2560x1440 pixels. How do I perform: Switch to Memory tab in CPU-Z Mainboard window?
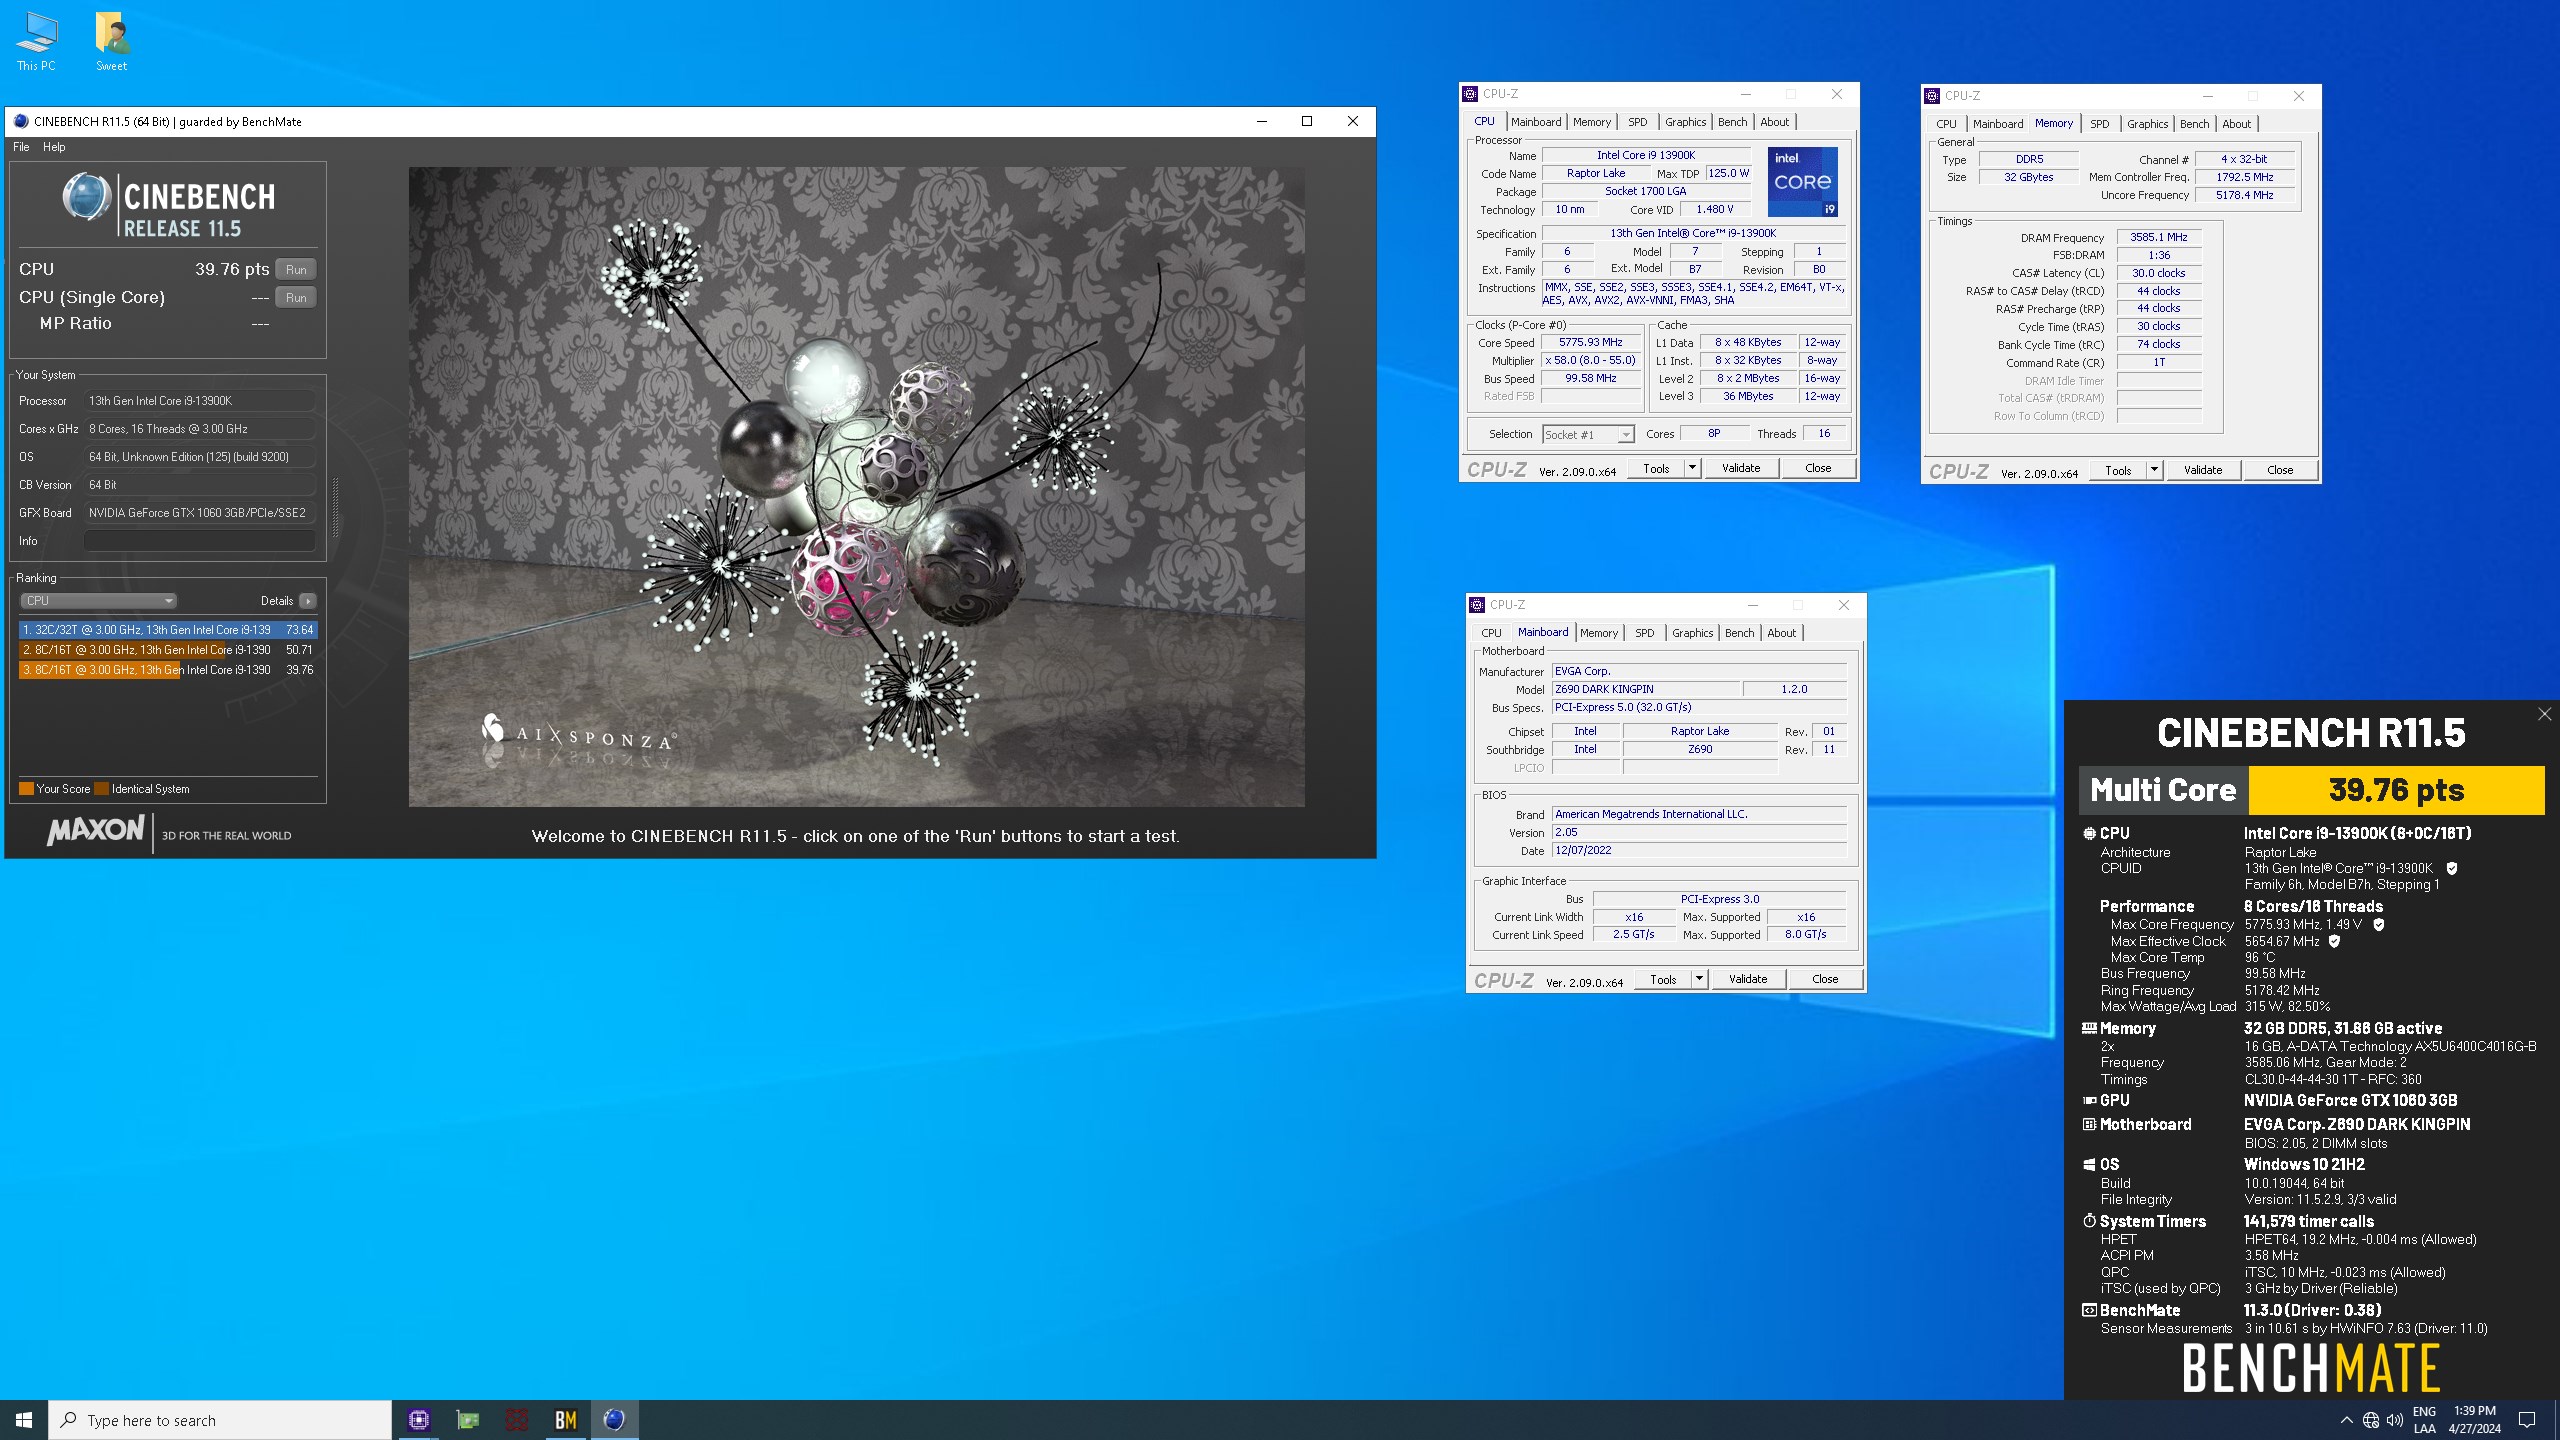pyautogui.click(x=1599, y=633)
